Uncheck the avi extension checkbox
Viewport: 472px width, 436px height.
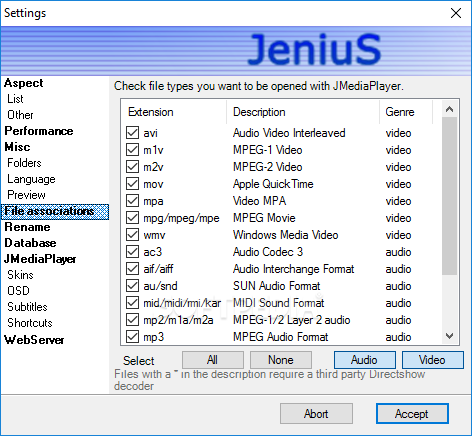[132, 133]
